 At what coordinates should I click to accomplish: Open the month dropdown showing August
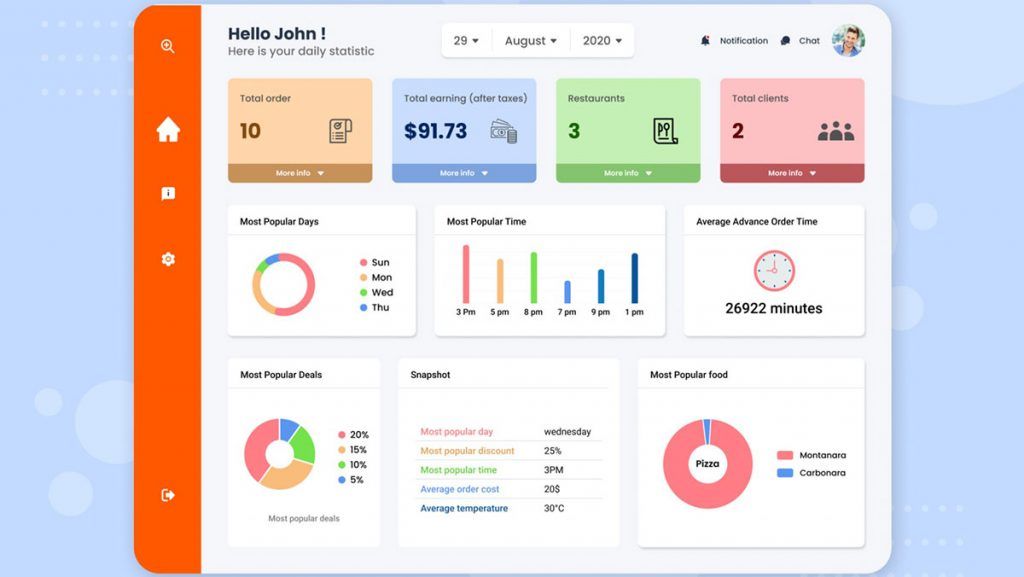point(531,40)
